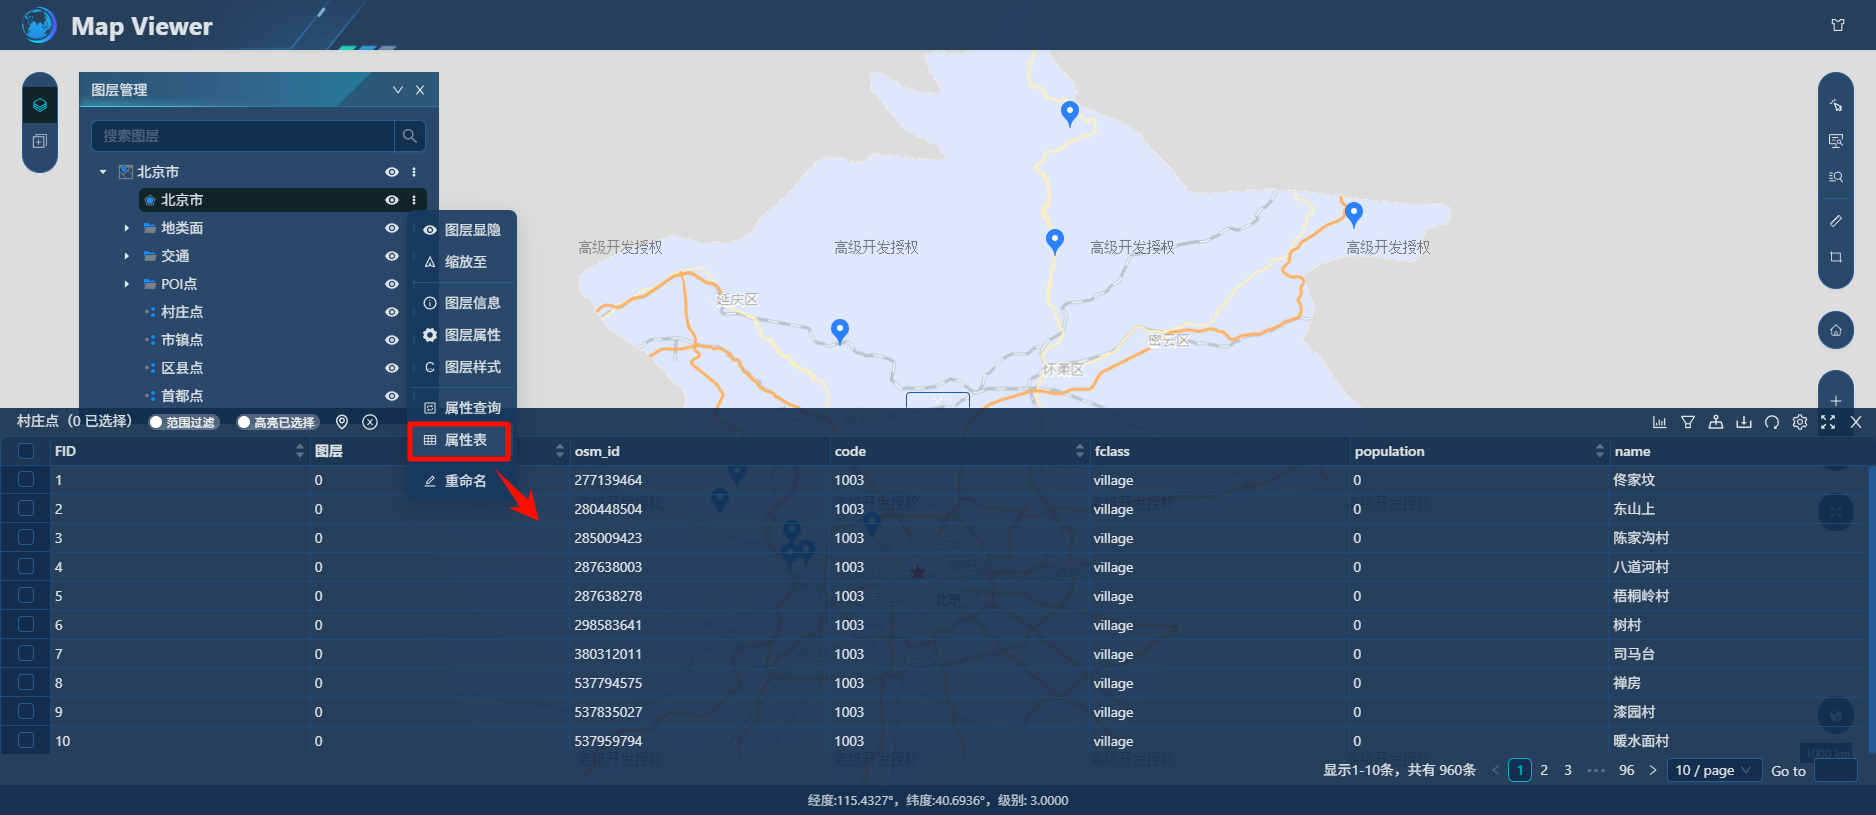This screenshot has height=815, width=1876.
Task: Click the add layer icon in left sidebar
Action: click(x=40, y=142)
